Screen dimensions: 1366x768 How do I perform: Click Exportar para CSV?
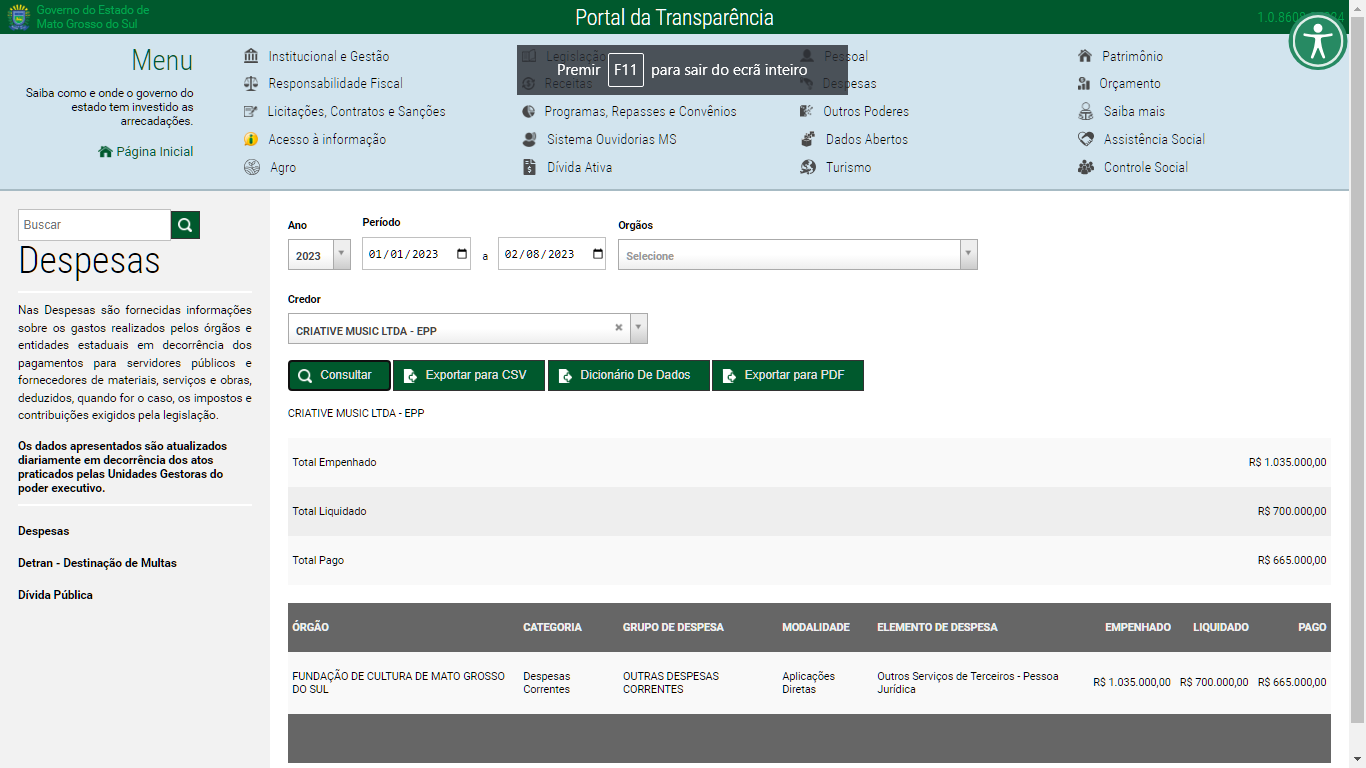point(469,375)
